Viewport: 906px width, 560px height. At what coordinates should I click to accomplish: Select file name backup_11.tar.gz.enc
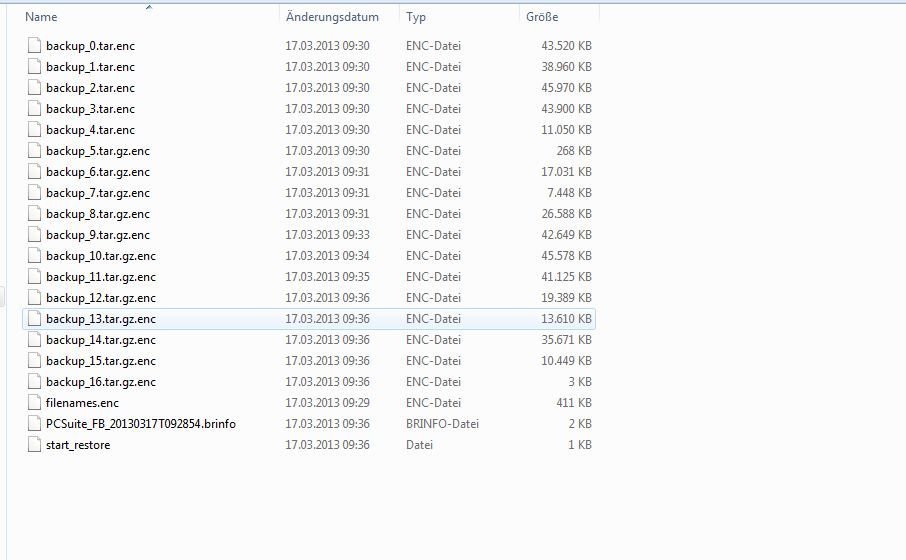point(101,277)
